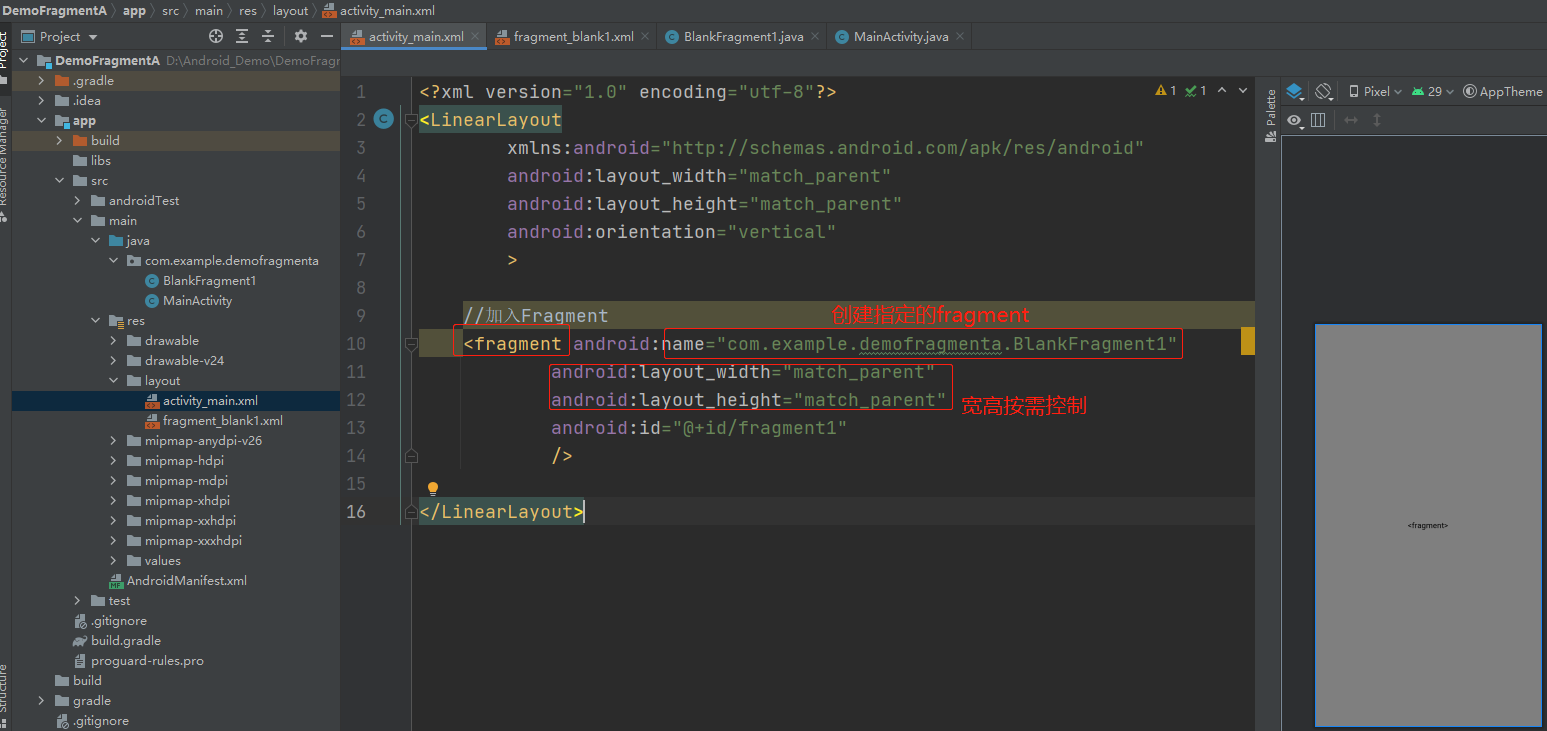Image resolution: width=1547 pixels, height=731 pixels.
Task: Click the Expand All icon in Project panel
Action: coord(242,36)
